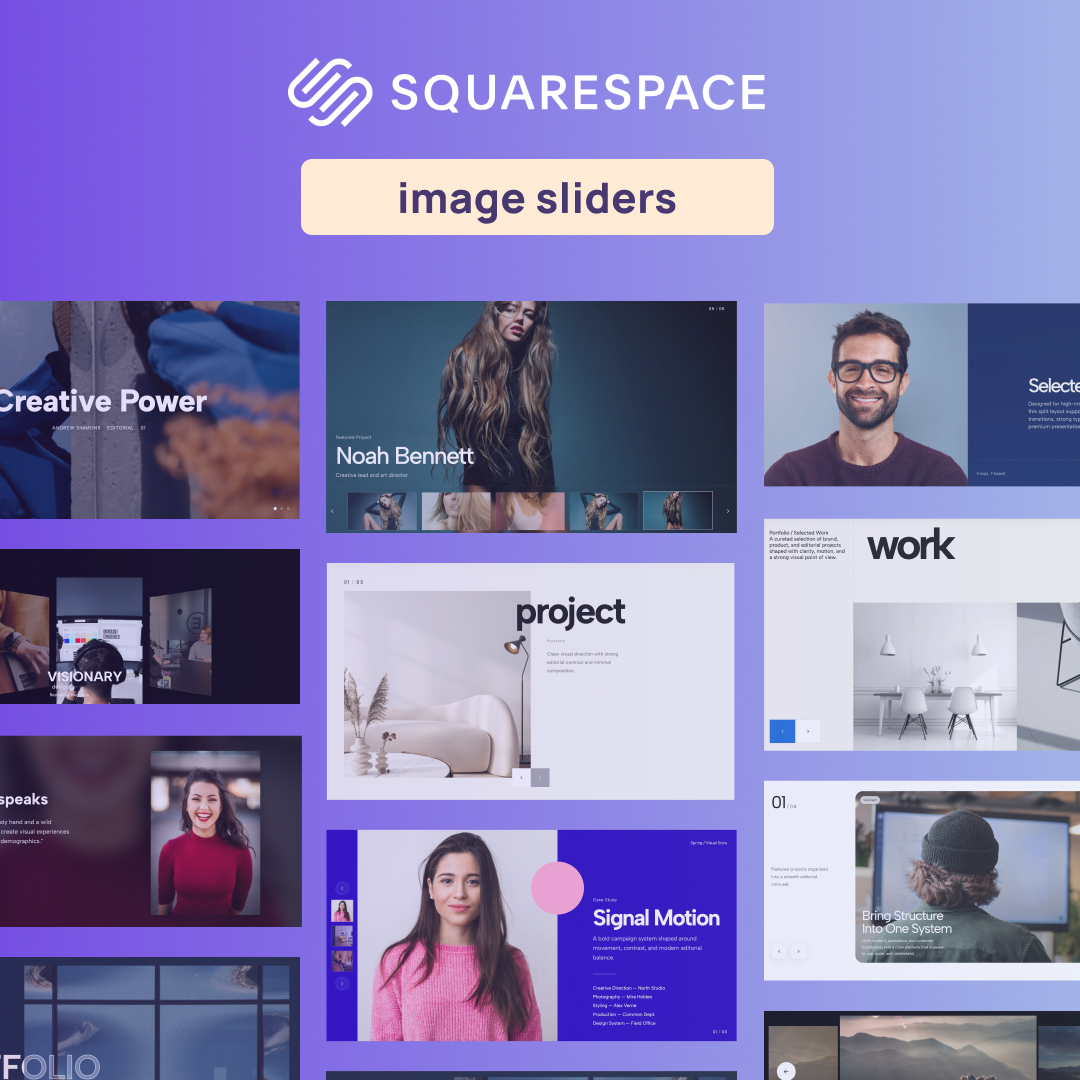Image resolution: width=1080 pixels, height=1080 pixels.
Task: Click next arrow on 'Bring Structure' carousel
Action: [798, 952]
